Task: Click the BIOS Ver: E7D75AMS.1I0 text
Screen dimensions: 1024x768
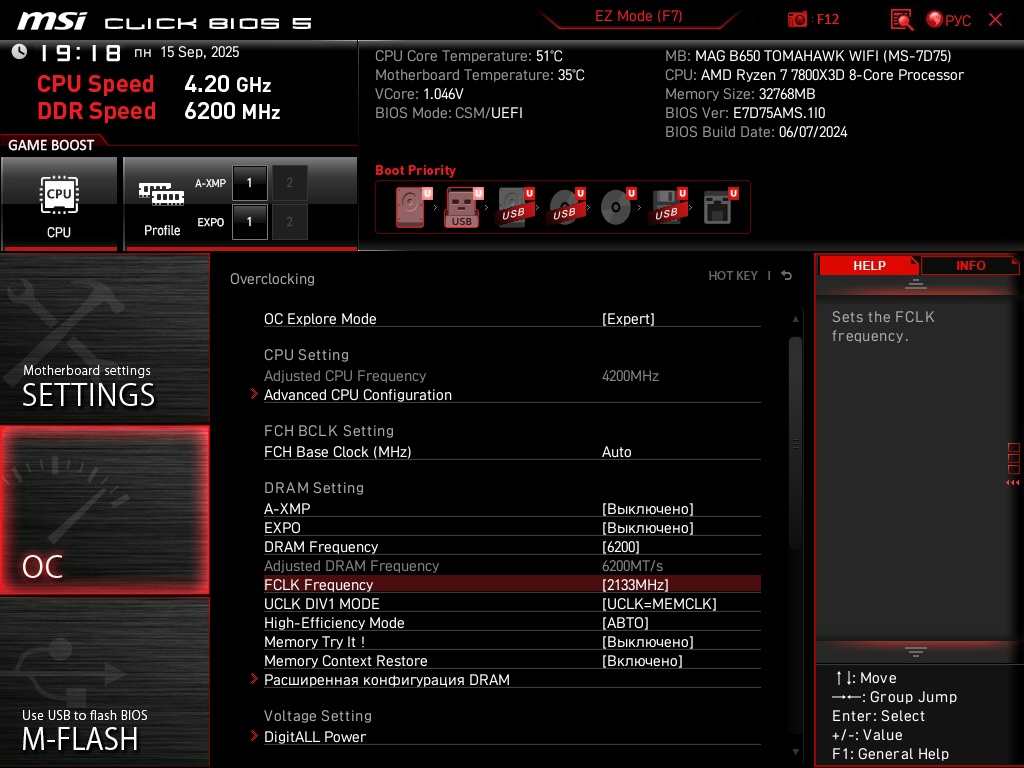Action: point(745,113)
